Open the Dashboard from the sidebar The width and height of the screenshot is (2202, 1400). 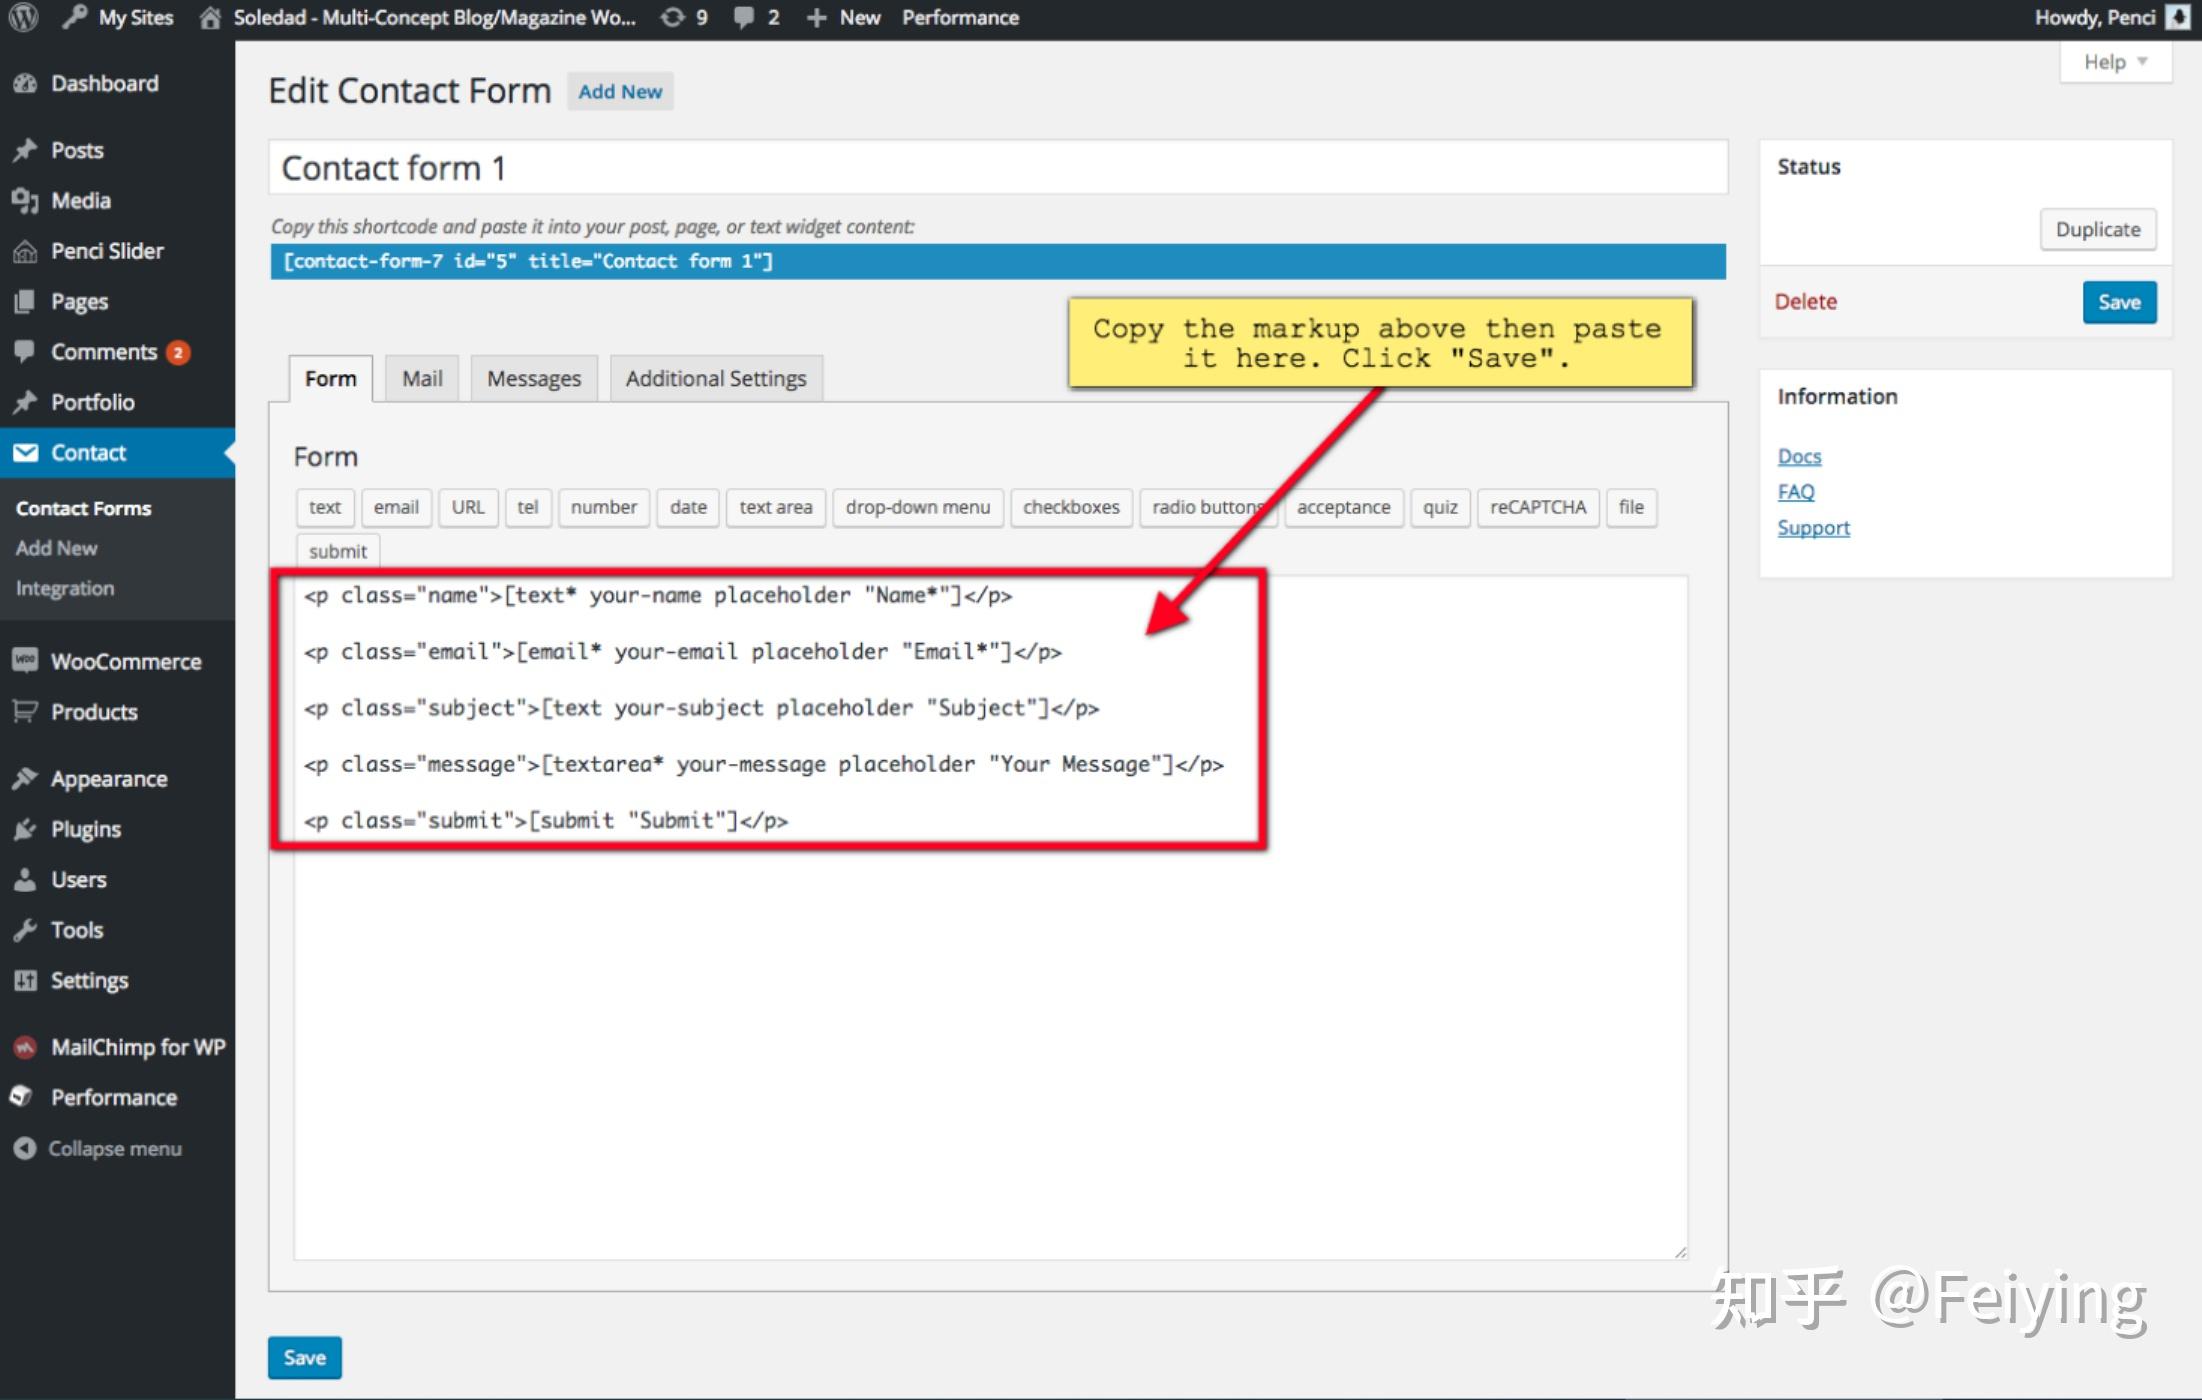105,83
